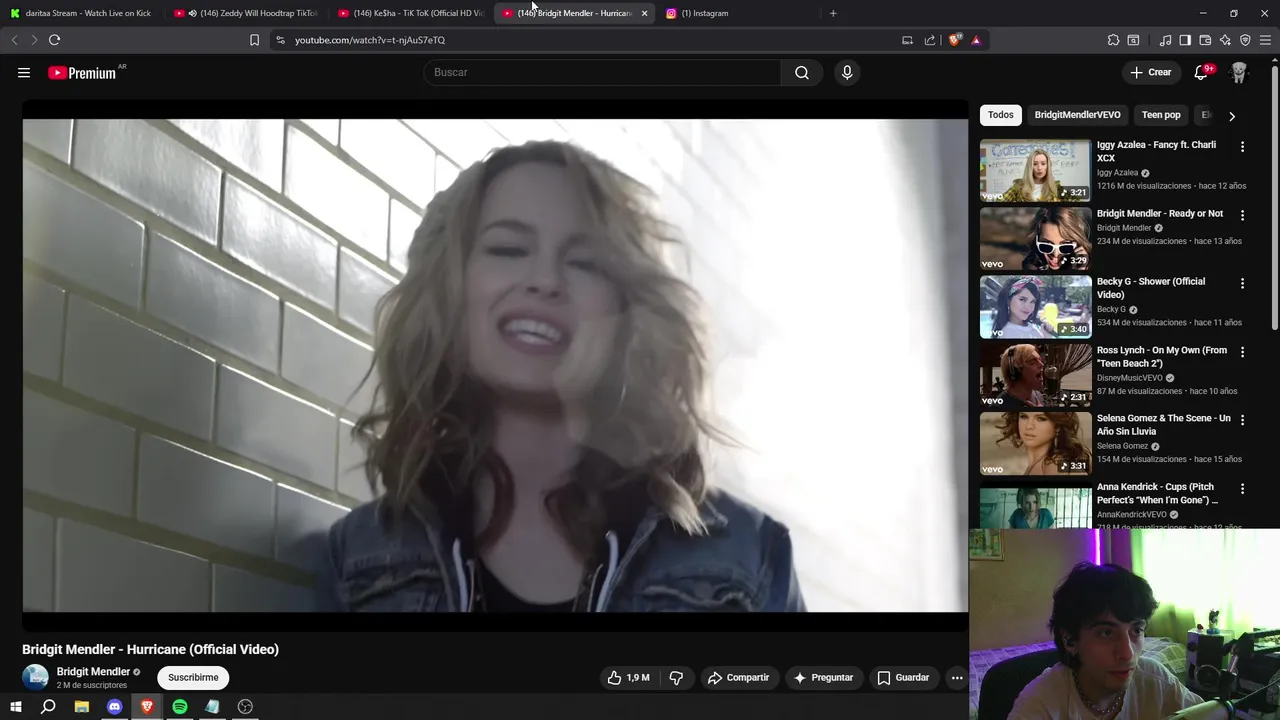Open Bridgit Mendler channel avatar

point(35,677)
